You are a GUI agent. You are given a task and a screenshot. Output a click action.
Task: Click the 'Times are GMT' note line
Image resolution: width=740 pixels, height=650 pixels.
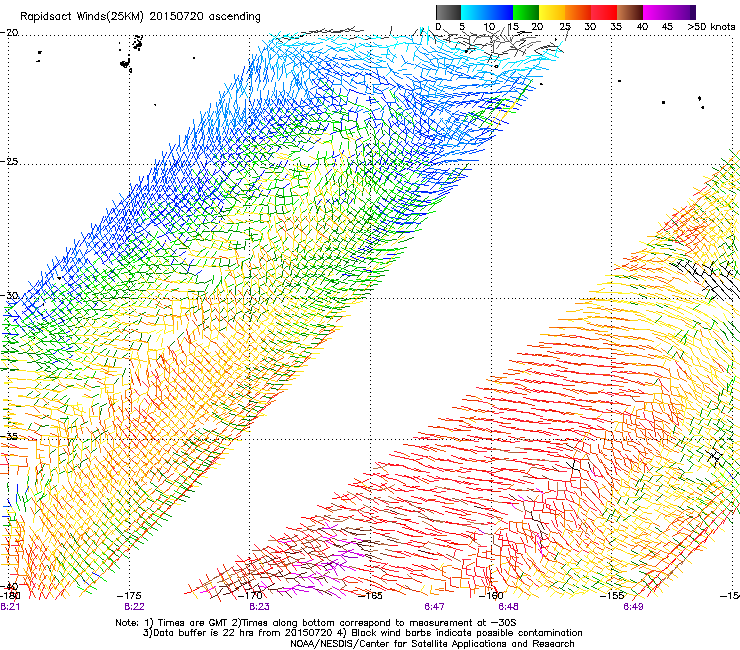[316, 623]
